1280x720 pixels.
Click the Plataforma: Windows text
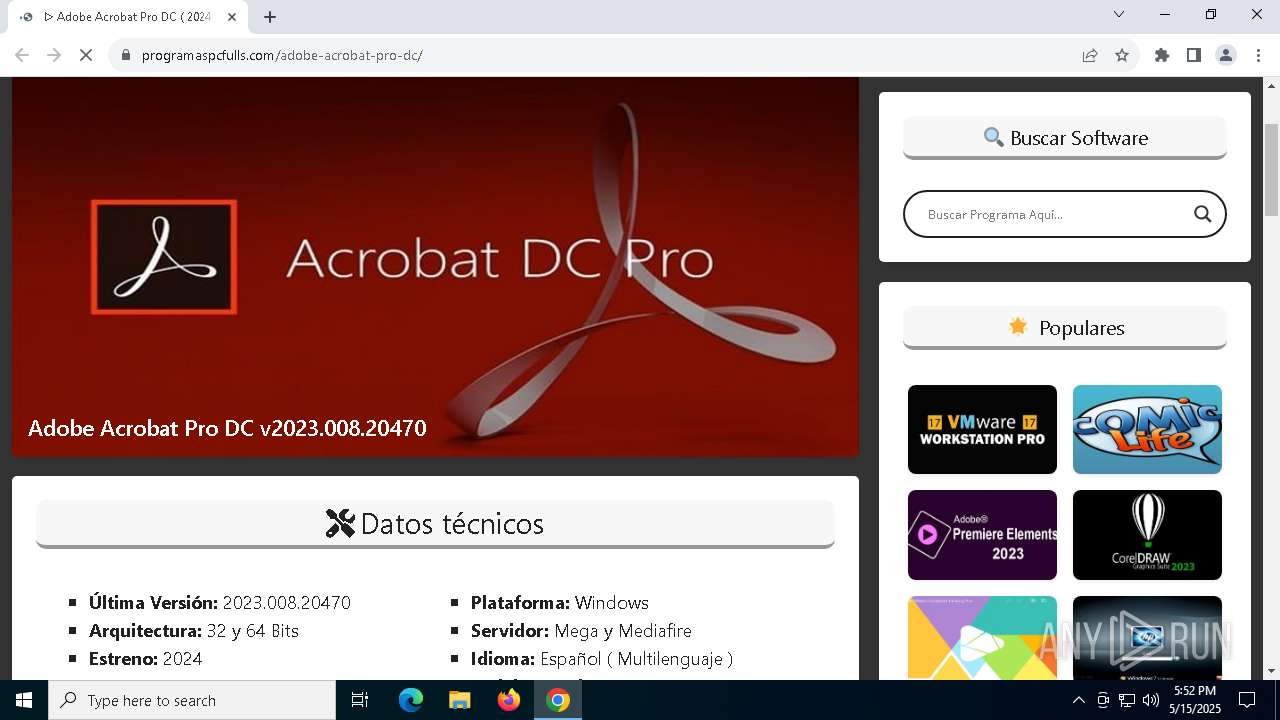click(560, 603)
